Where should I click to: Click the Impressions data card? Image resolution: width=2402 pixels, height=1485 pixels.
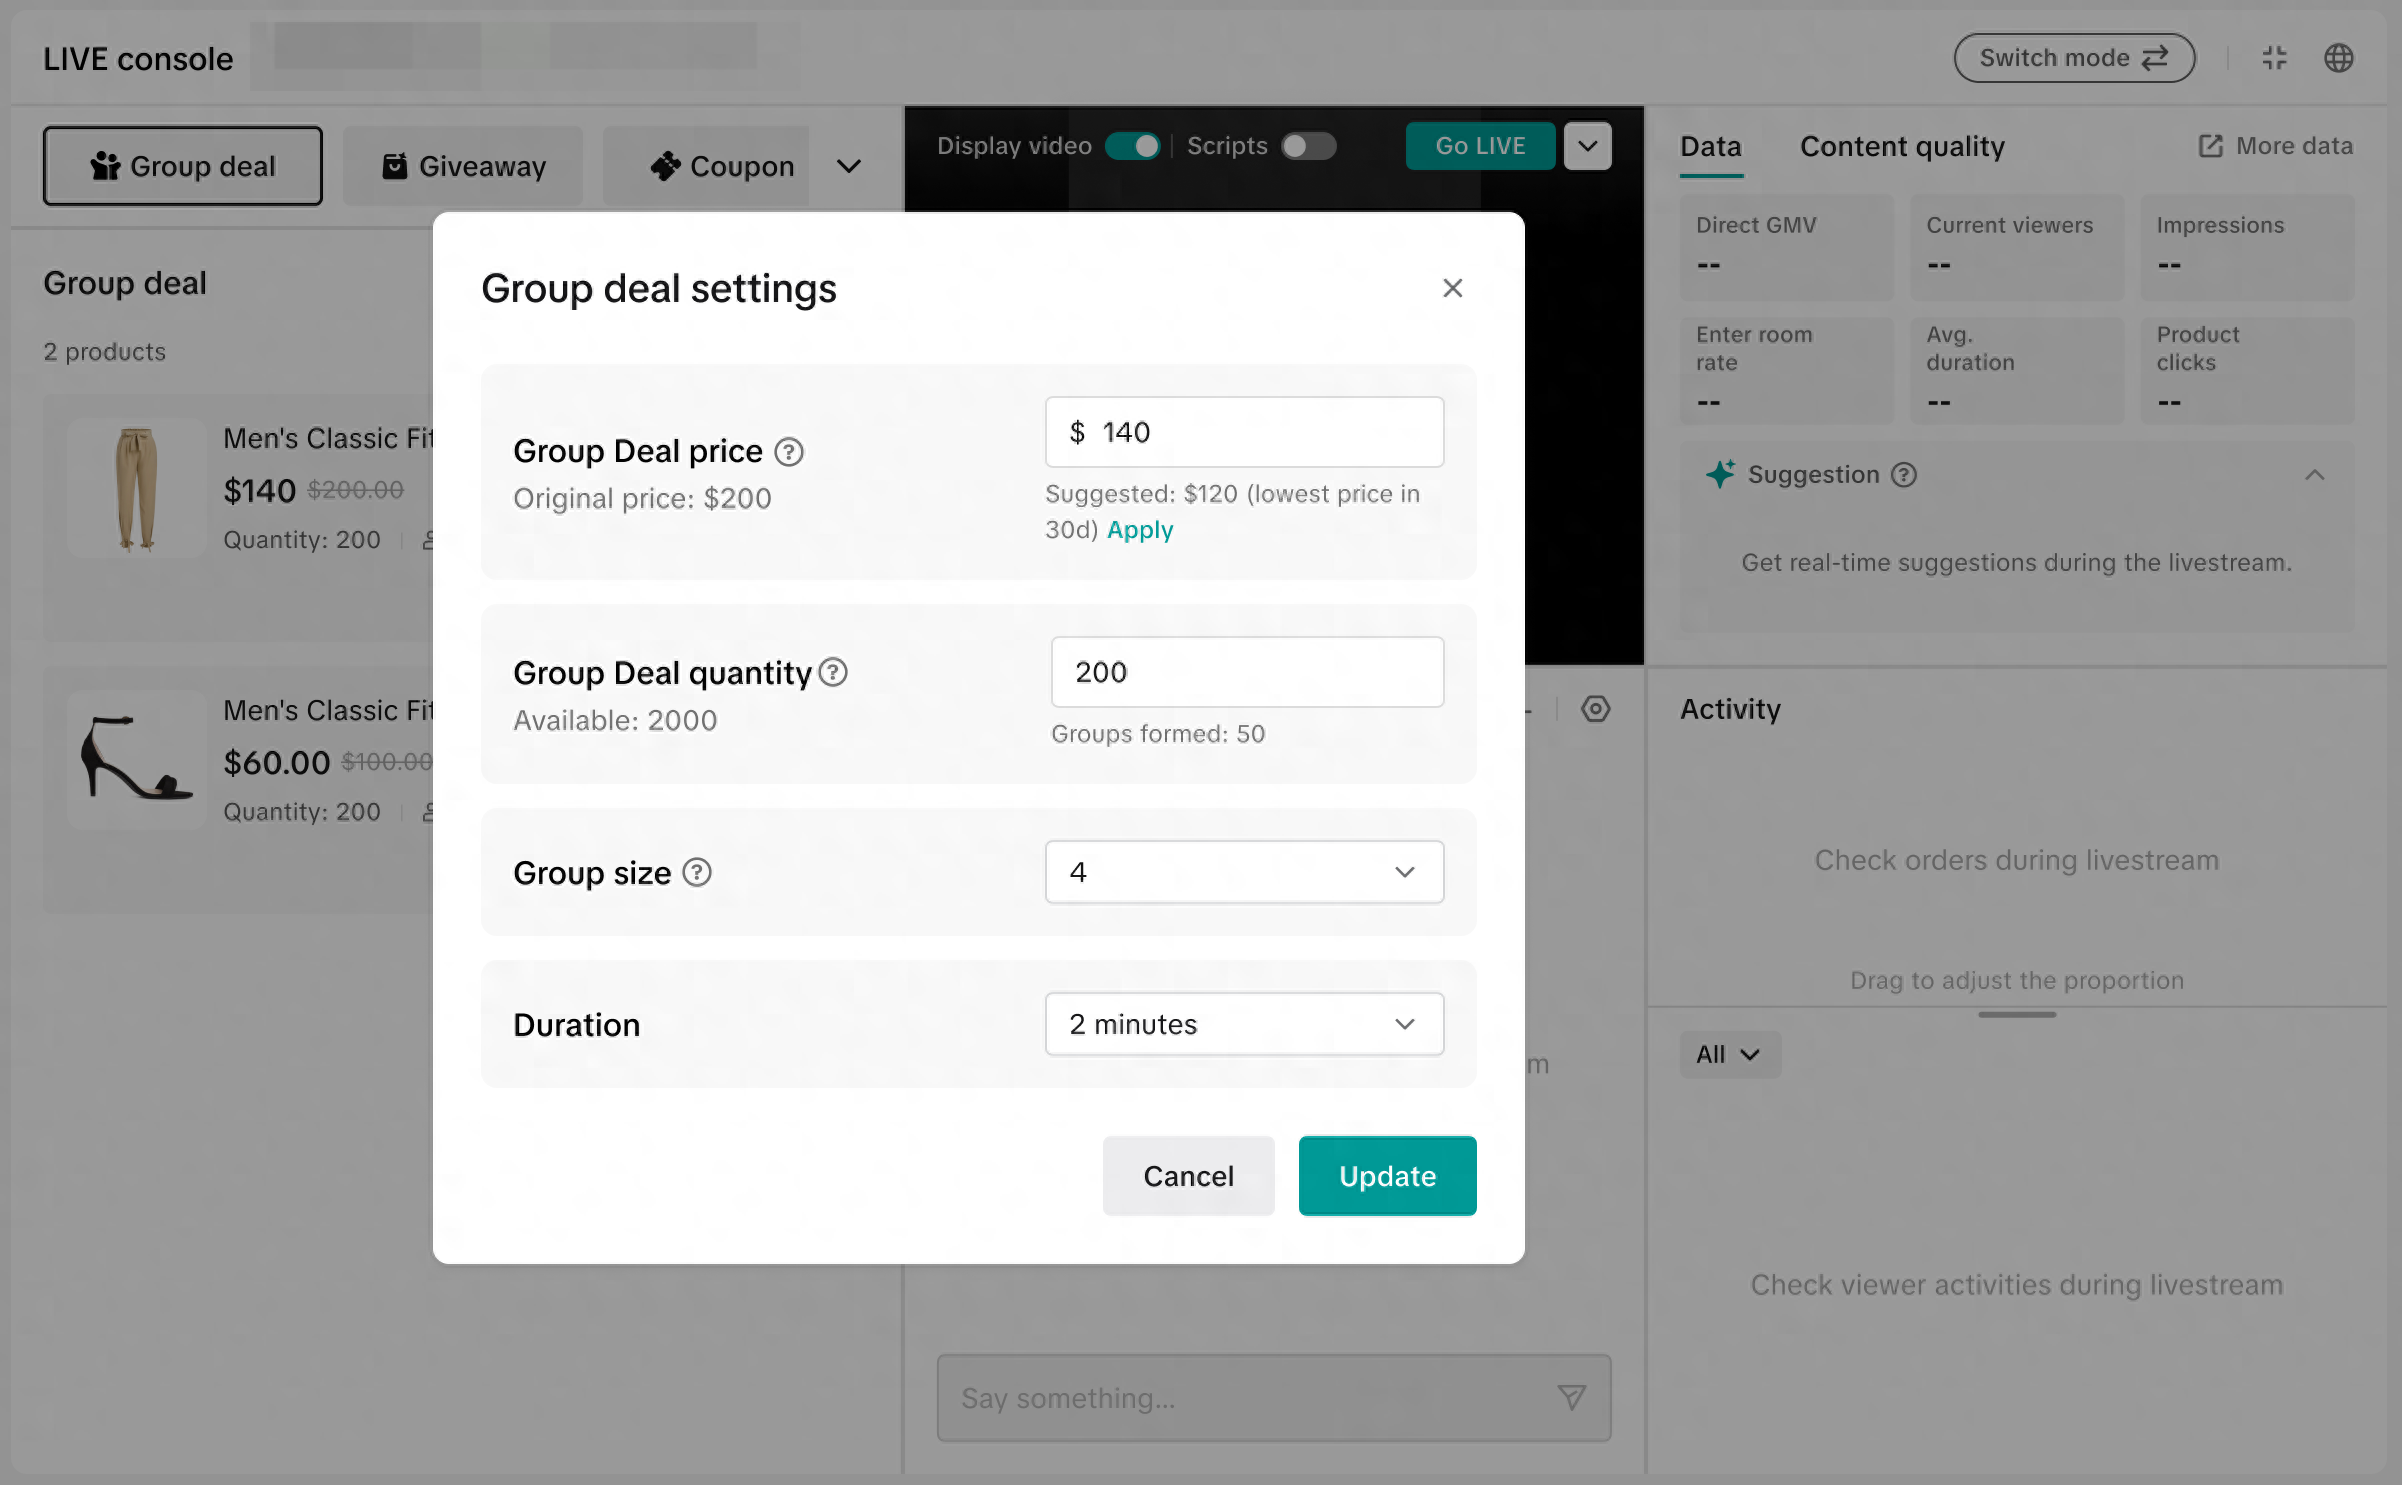[x=2246, y=247]
